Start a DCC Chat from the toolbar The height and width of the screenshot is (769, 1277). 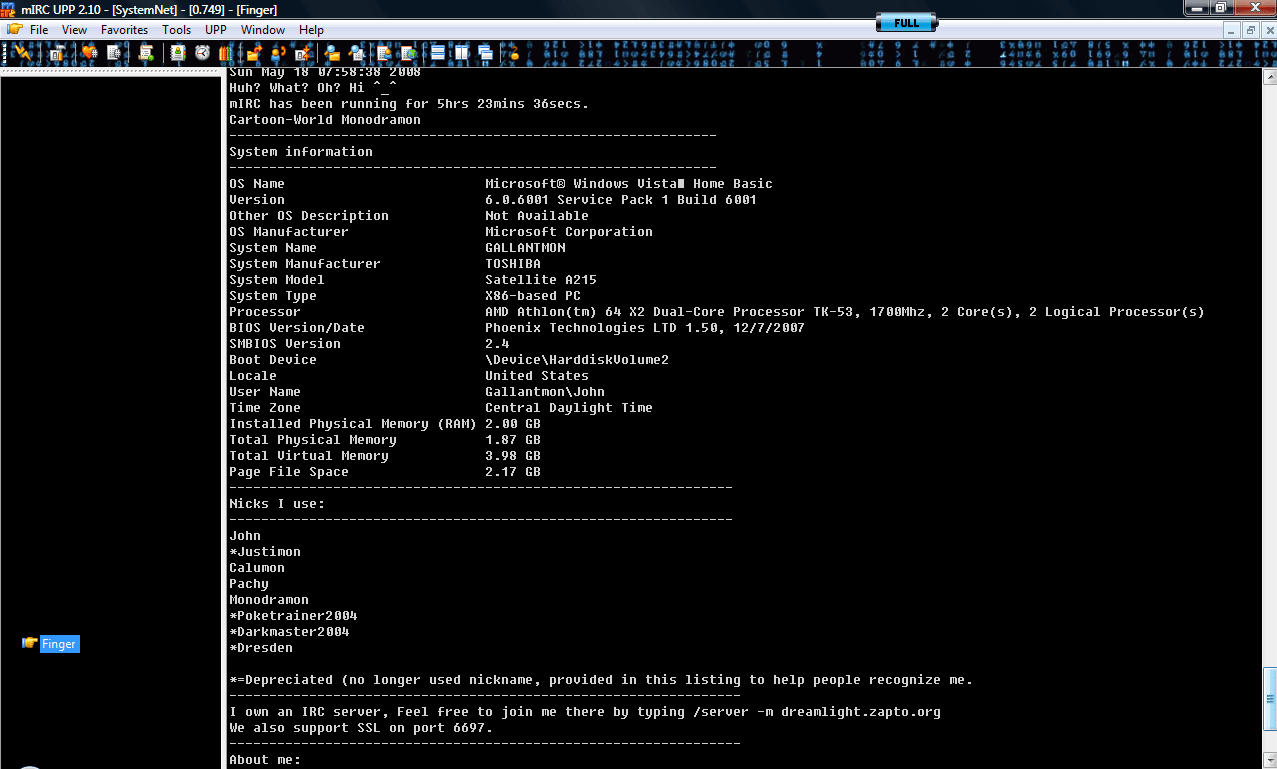278,53
